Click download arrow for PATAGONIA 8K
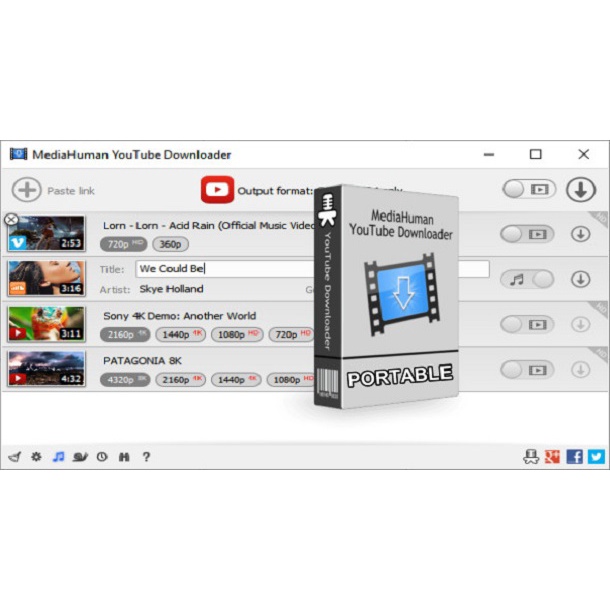The height and width of the screenshot is (610, 610). coord(581,370)
